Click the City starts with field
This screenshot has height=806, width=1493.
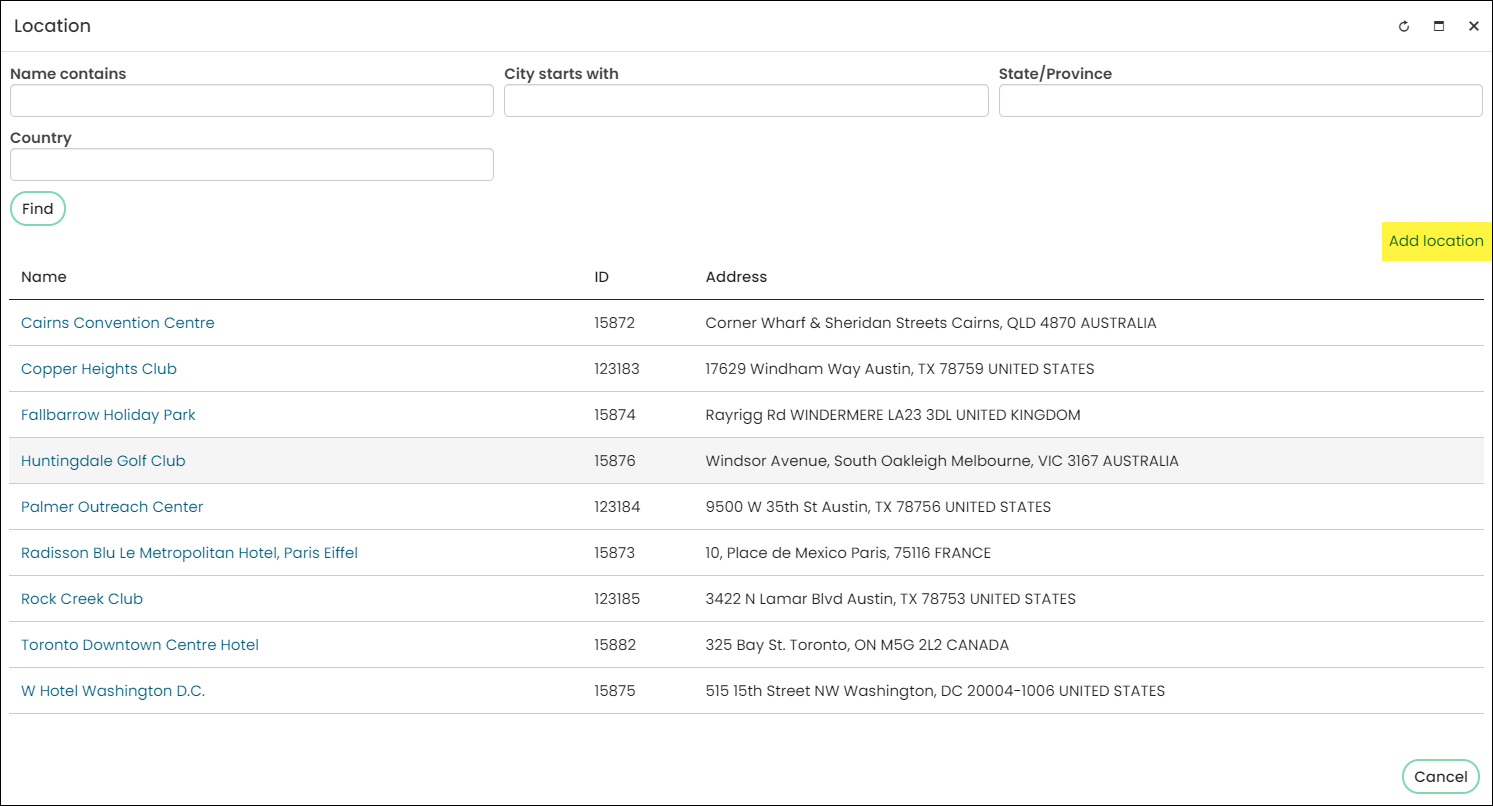click(746, 100)
